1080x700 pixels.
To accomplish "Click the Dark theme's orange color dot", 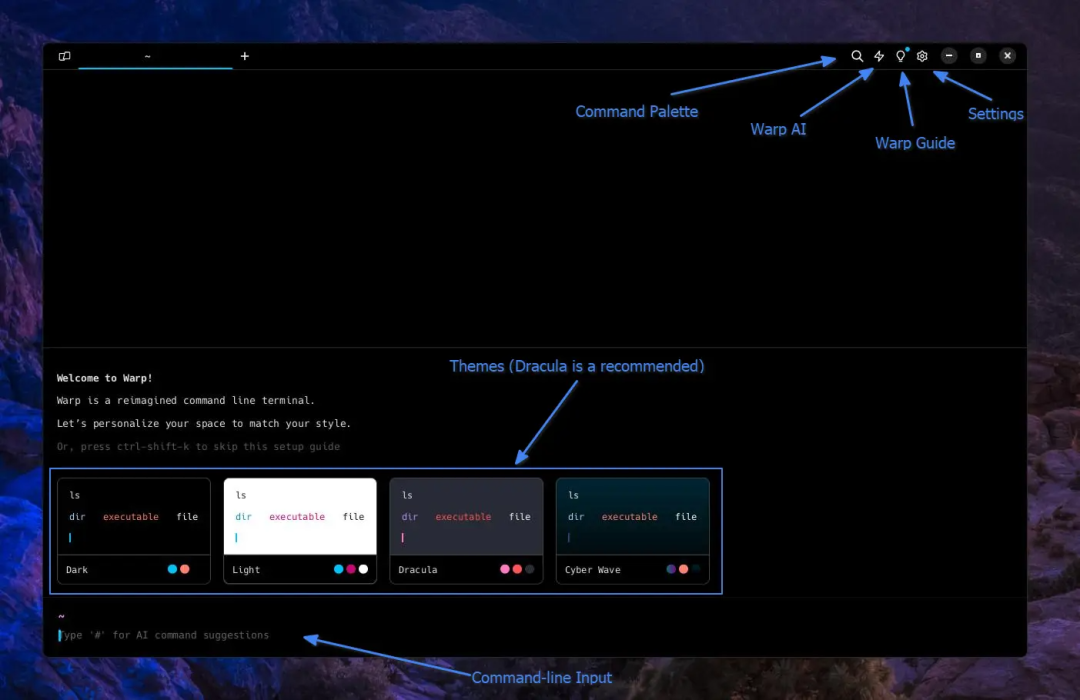I will tap(185, 569).
